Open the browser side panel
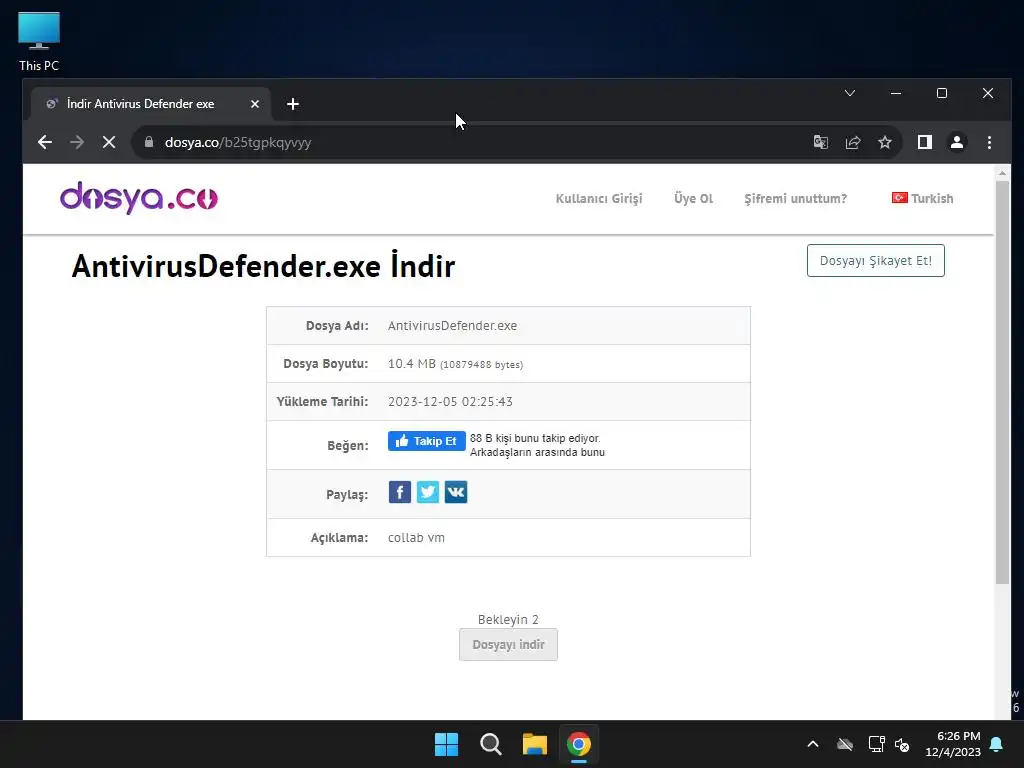This screenshot has height=768, width=1024. click(925, 142)
